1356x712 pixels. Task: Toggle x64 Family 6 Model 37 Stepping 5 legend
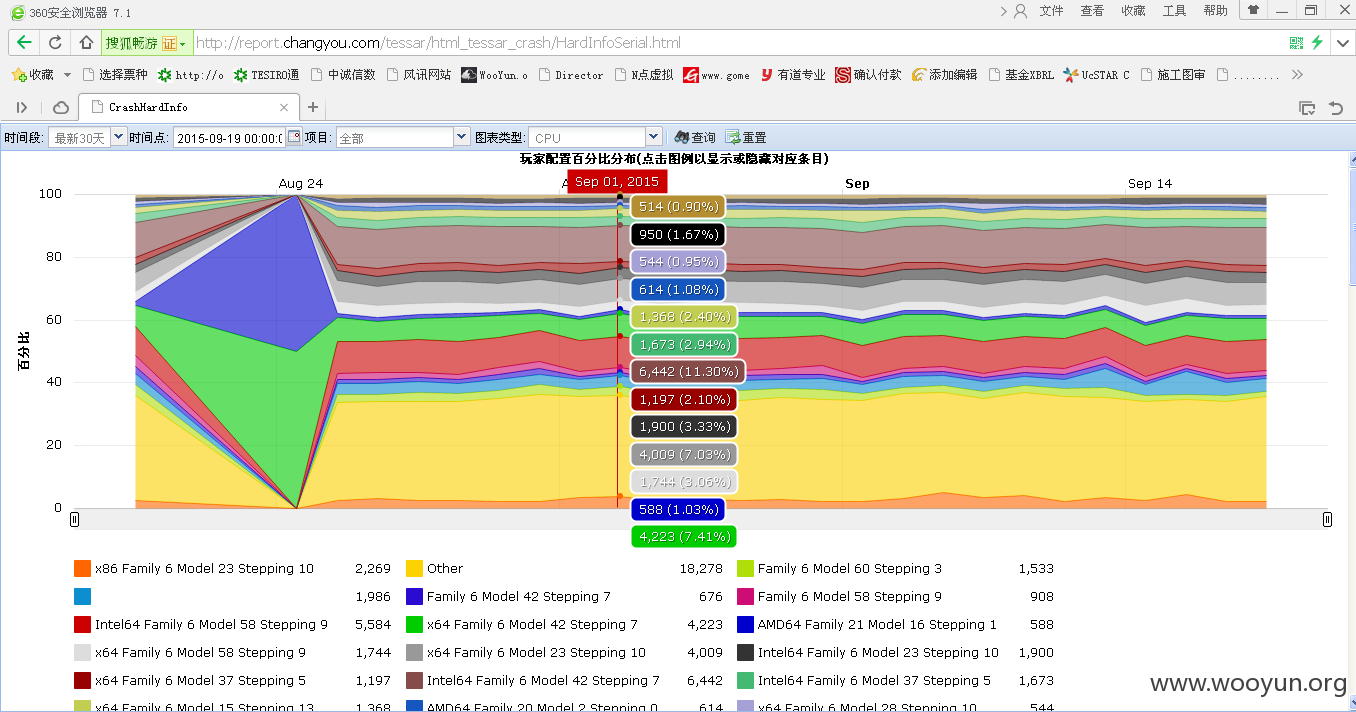(190, 680)
